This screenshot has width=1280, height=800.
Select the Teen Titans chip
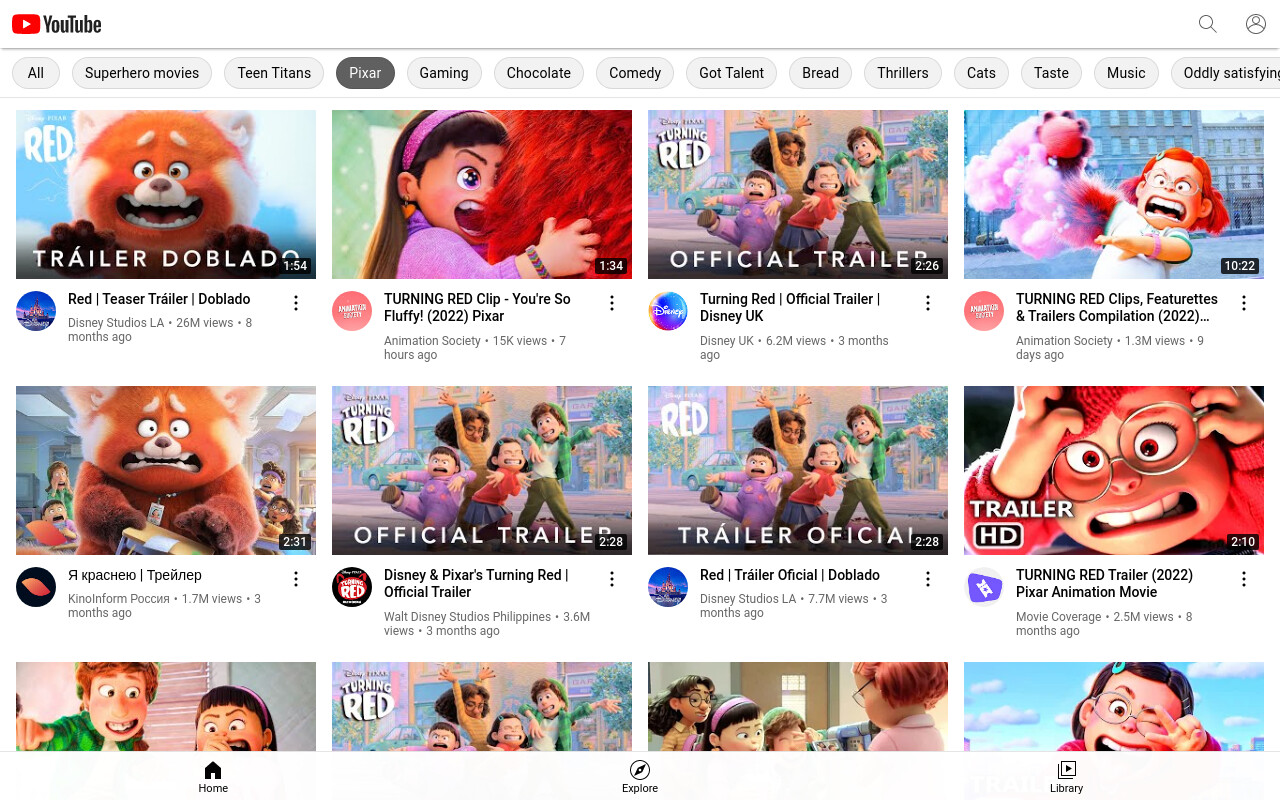(274, 73)
